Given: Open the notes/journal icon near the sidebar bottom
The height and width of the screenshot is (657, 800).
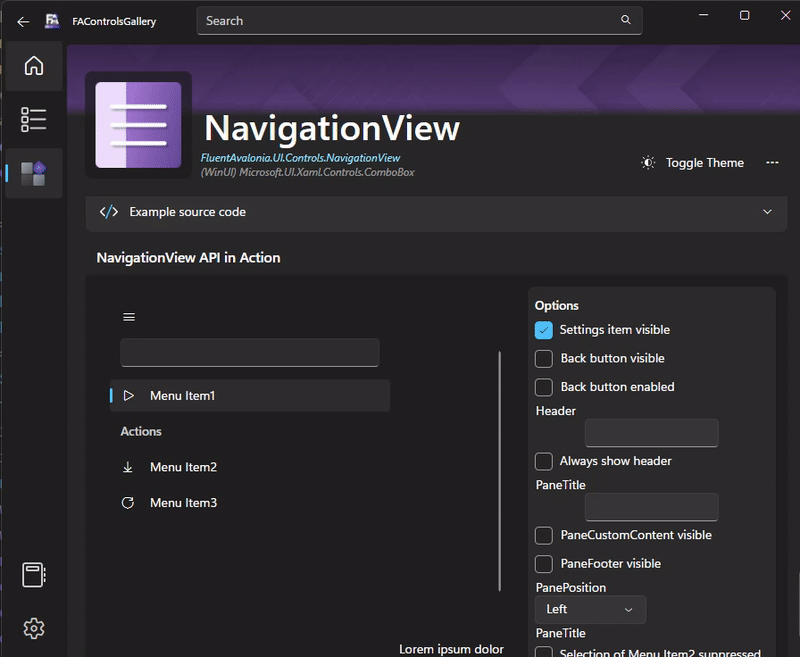Looking at the screenshot, I should 33,575.
